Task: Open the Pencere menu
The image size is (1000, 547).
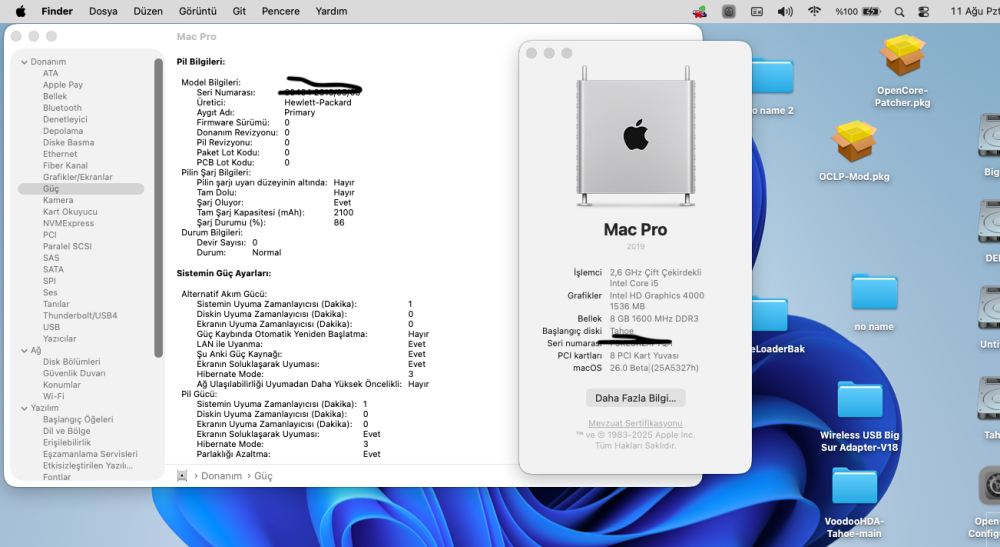Action: pos(281,11)
